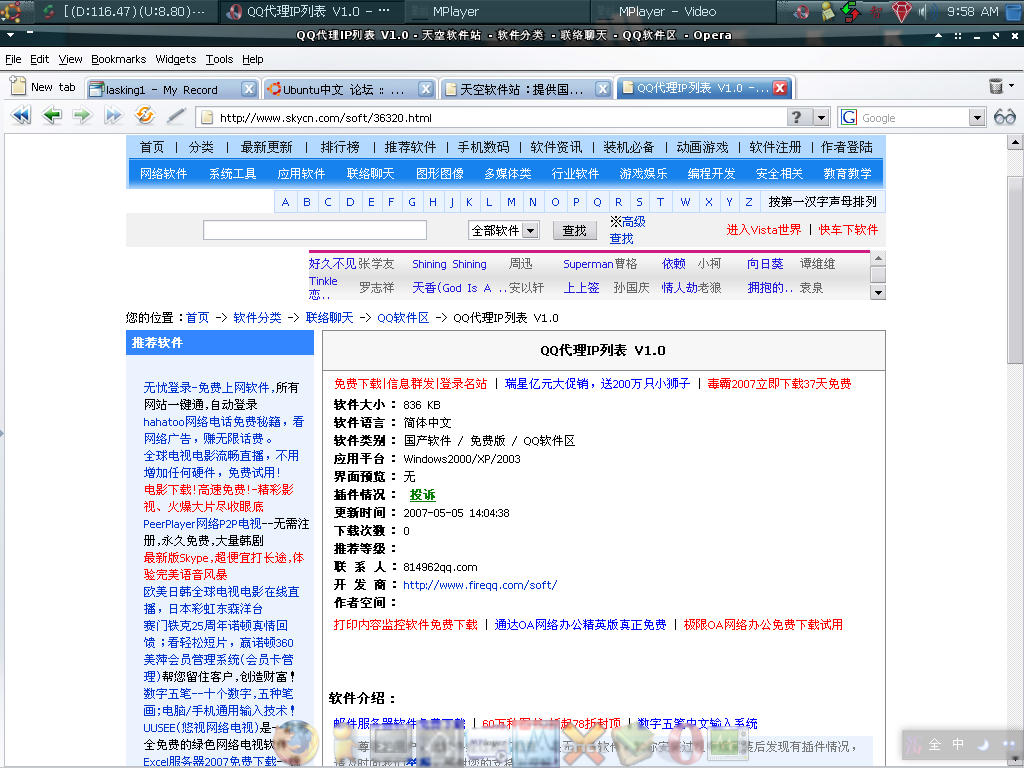Image resolution: width=1024 pixels, height=768 pixels.
Task: Click the wand (pencil) toolbar icon
Action: [176, 116]
